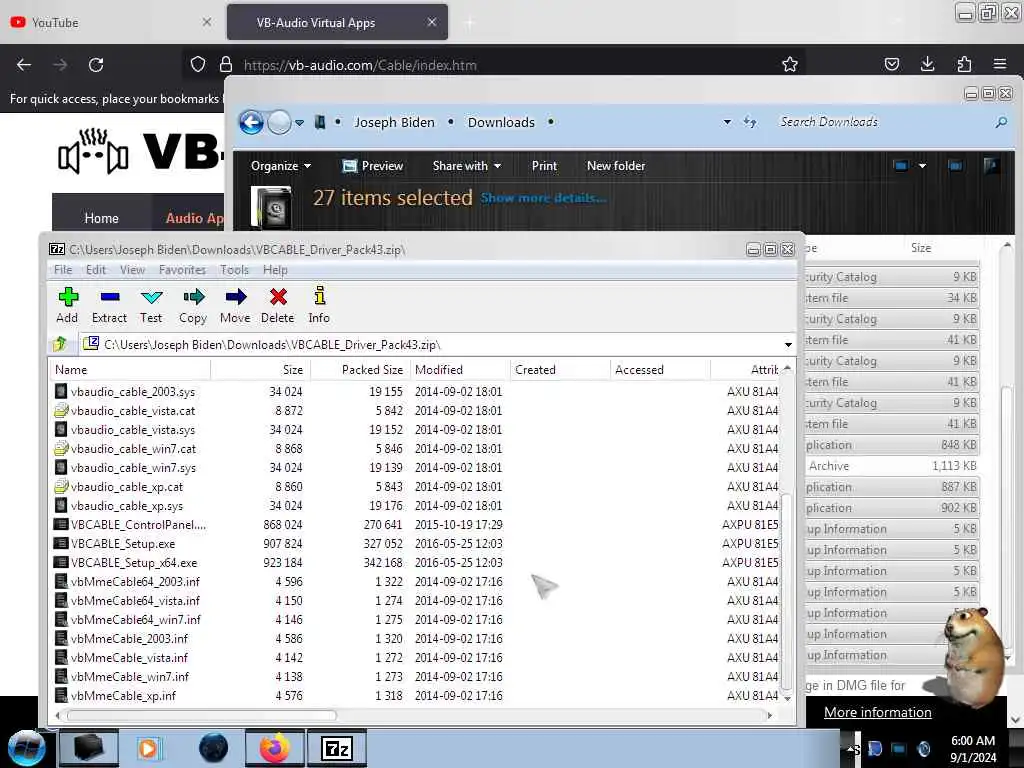
Task: Open the Share with dropdown
Action: [x=466, y=166]
